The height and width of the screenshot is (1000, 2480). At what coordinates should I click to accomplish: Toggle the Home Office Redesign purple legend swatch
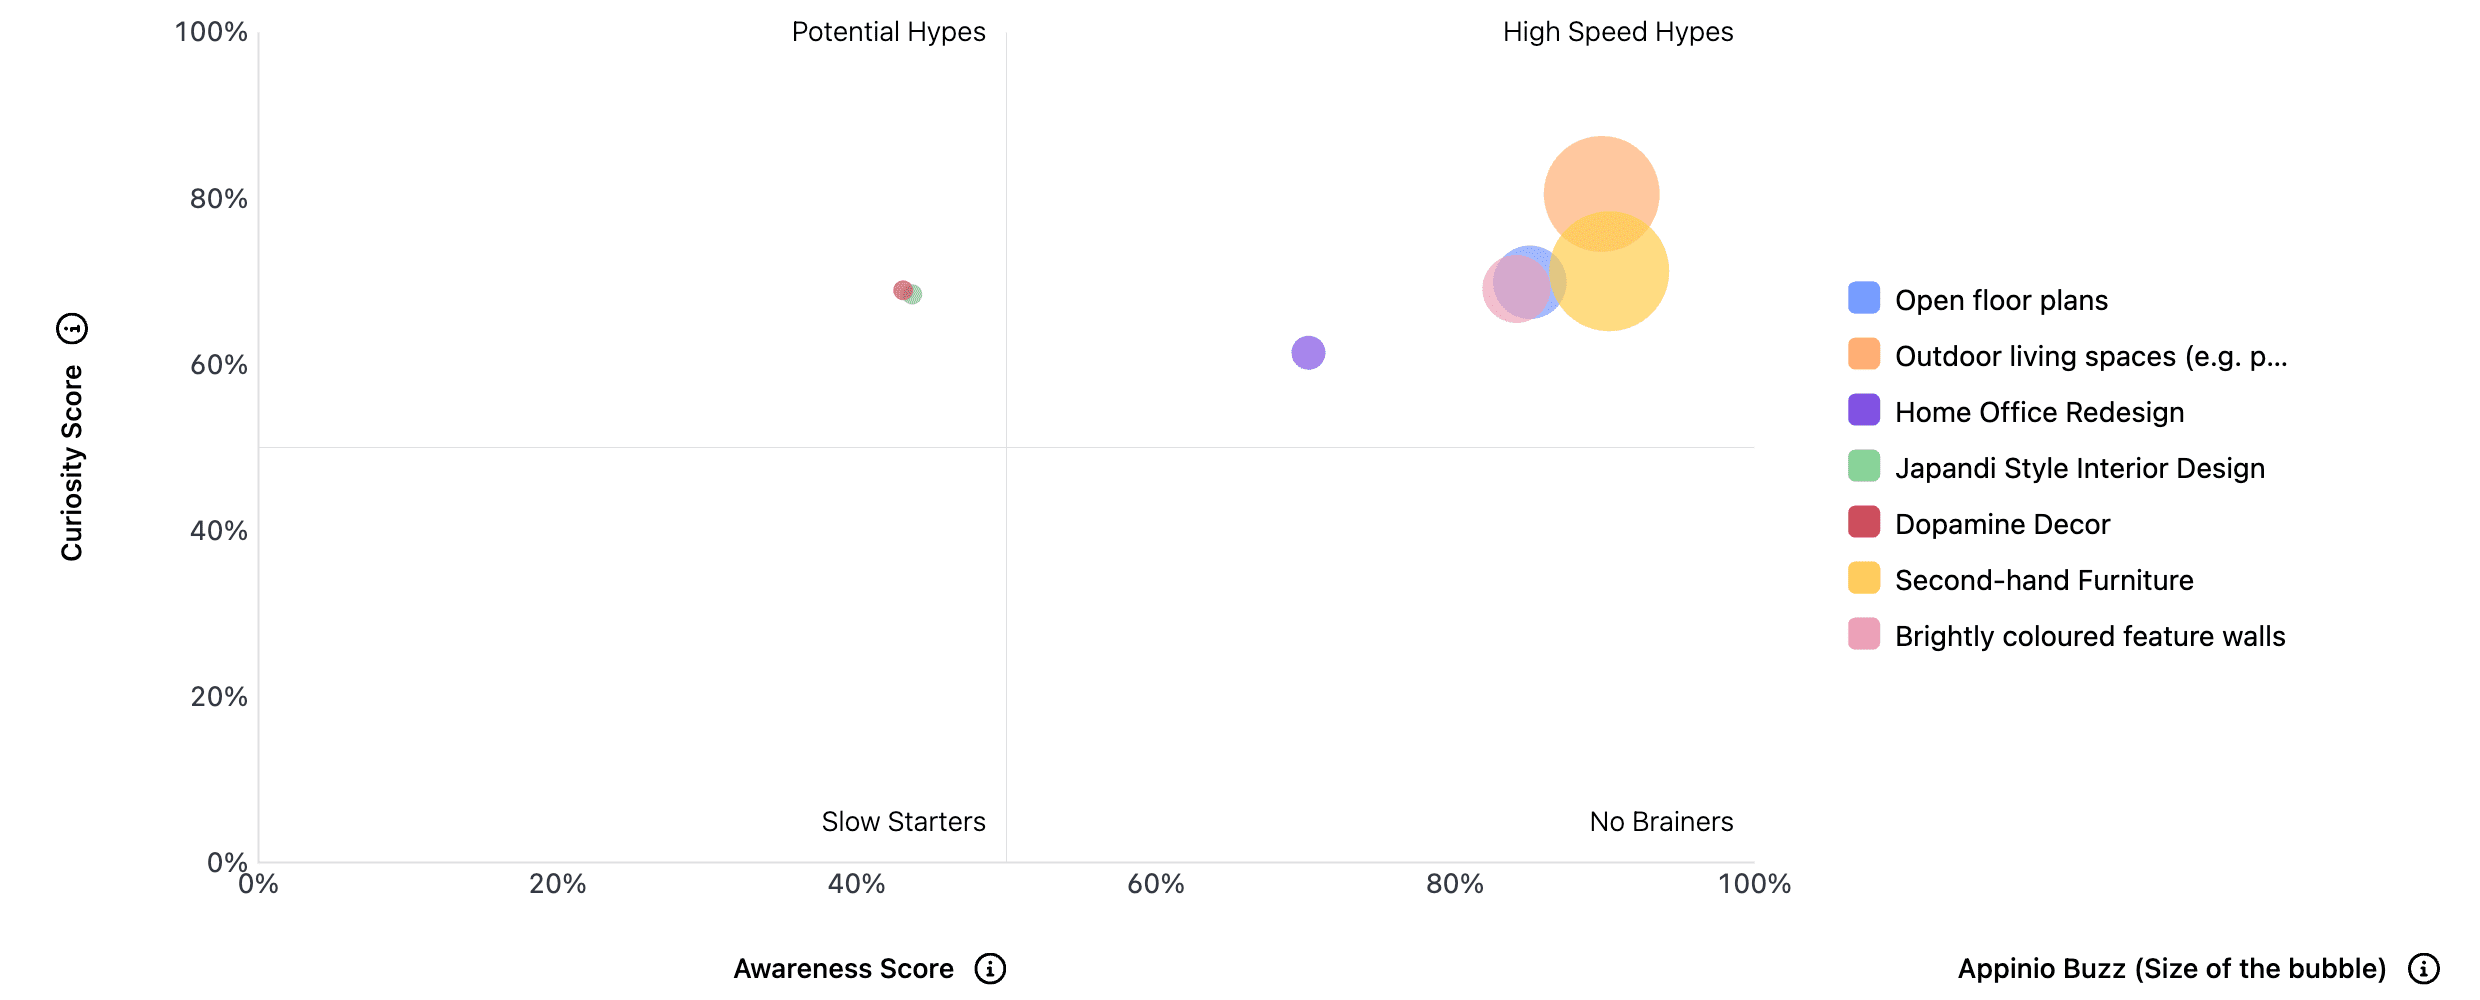[1864, 410]
